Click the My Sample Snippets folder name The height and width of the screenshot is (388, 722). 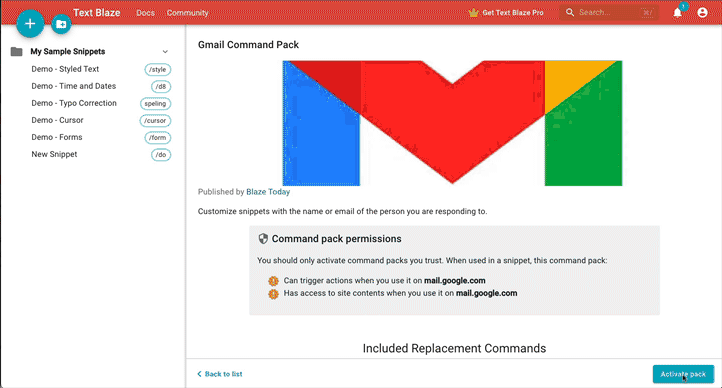click(x=68, y=52)
